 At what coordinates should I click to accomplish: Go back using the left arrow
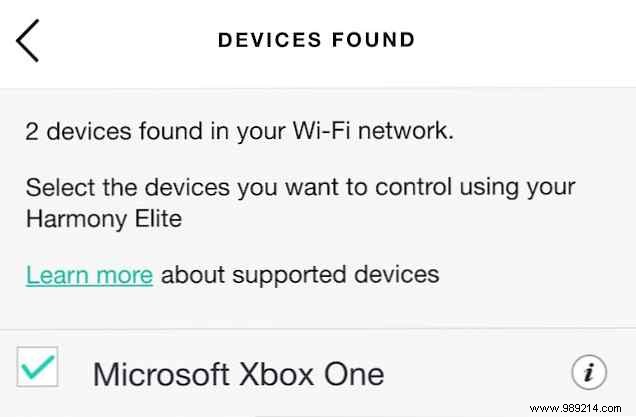[x=28, y=41]
